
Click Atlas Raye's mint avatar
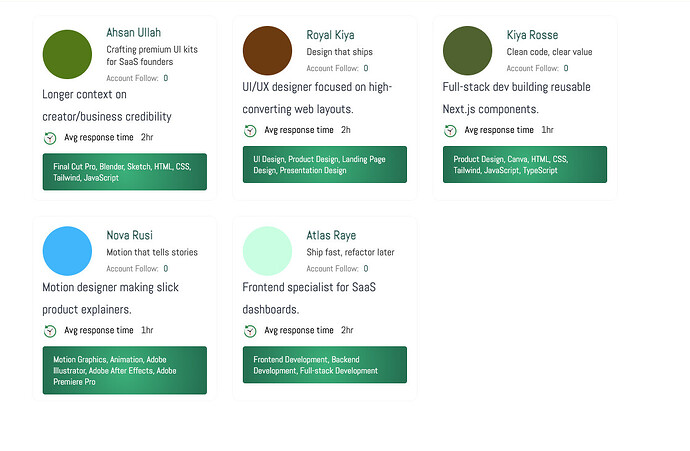coord(268,251)
